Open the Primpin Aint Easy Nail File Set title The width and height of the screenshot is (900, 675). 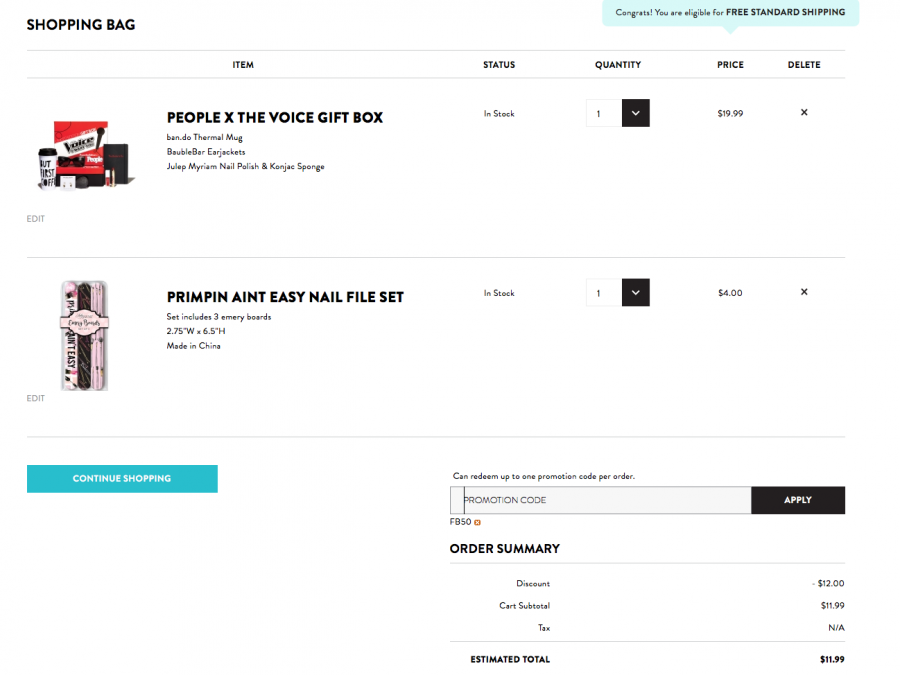point(285,297)
